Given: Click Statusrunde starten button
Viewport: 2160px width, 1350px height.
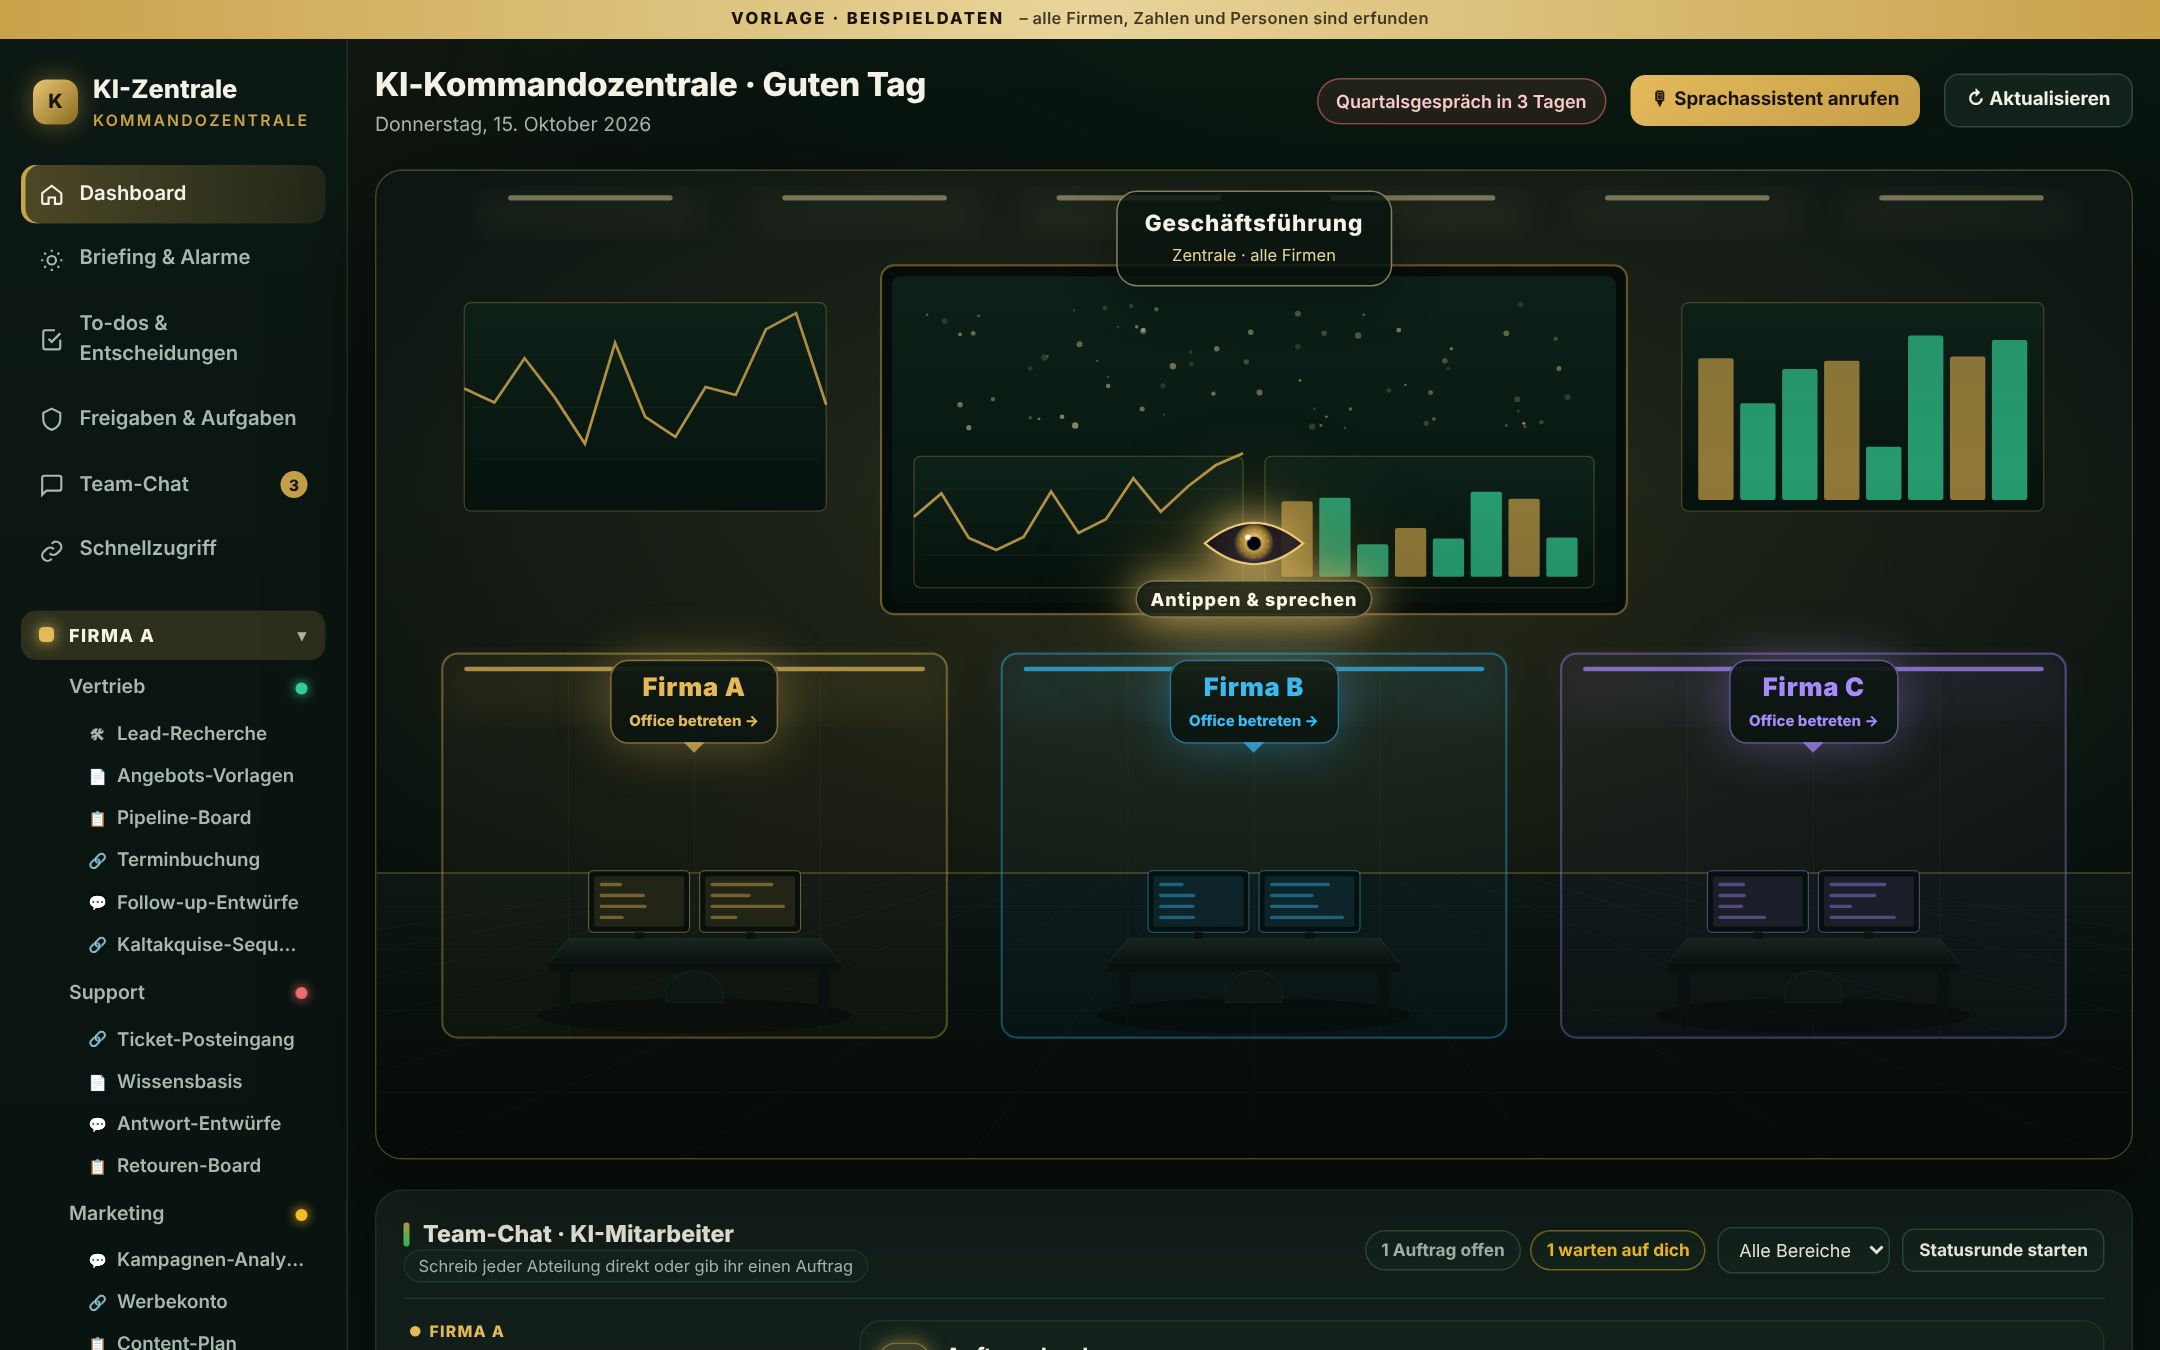Looking at the screenshot, I should pos(2003,1250).
